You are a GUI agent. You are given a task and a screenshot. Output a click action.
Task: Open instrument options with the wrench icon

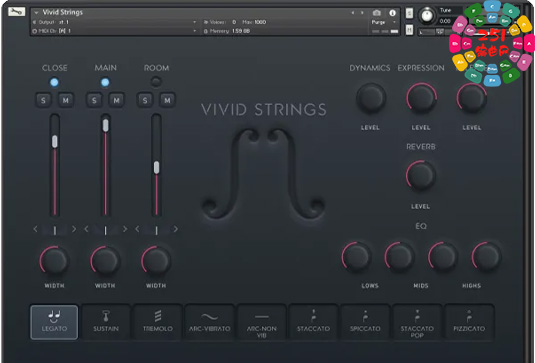click(x=17, y=12)
